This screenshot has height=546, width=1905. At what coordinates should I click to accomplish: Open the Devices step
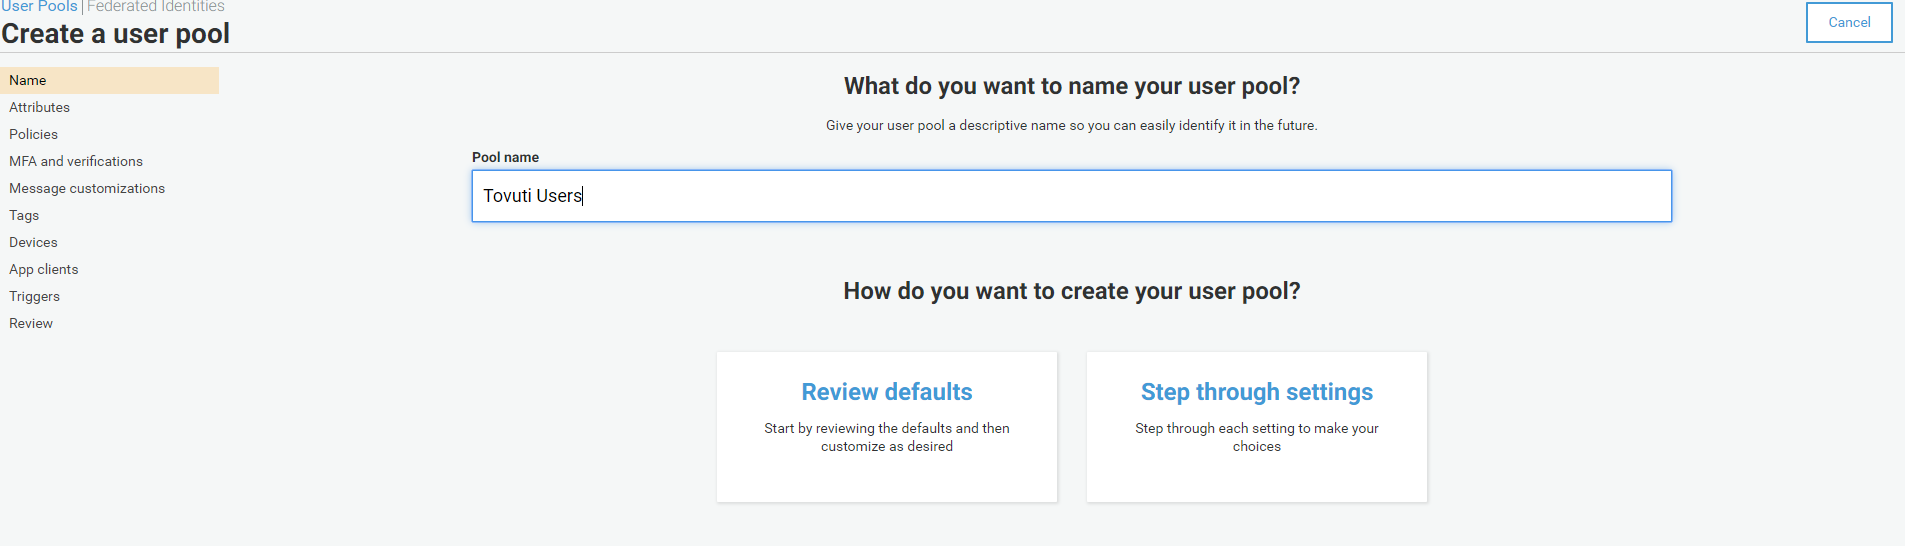(x=33, y=242)
